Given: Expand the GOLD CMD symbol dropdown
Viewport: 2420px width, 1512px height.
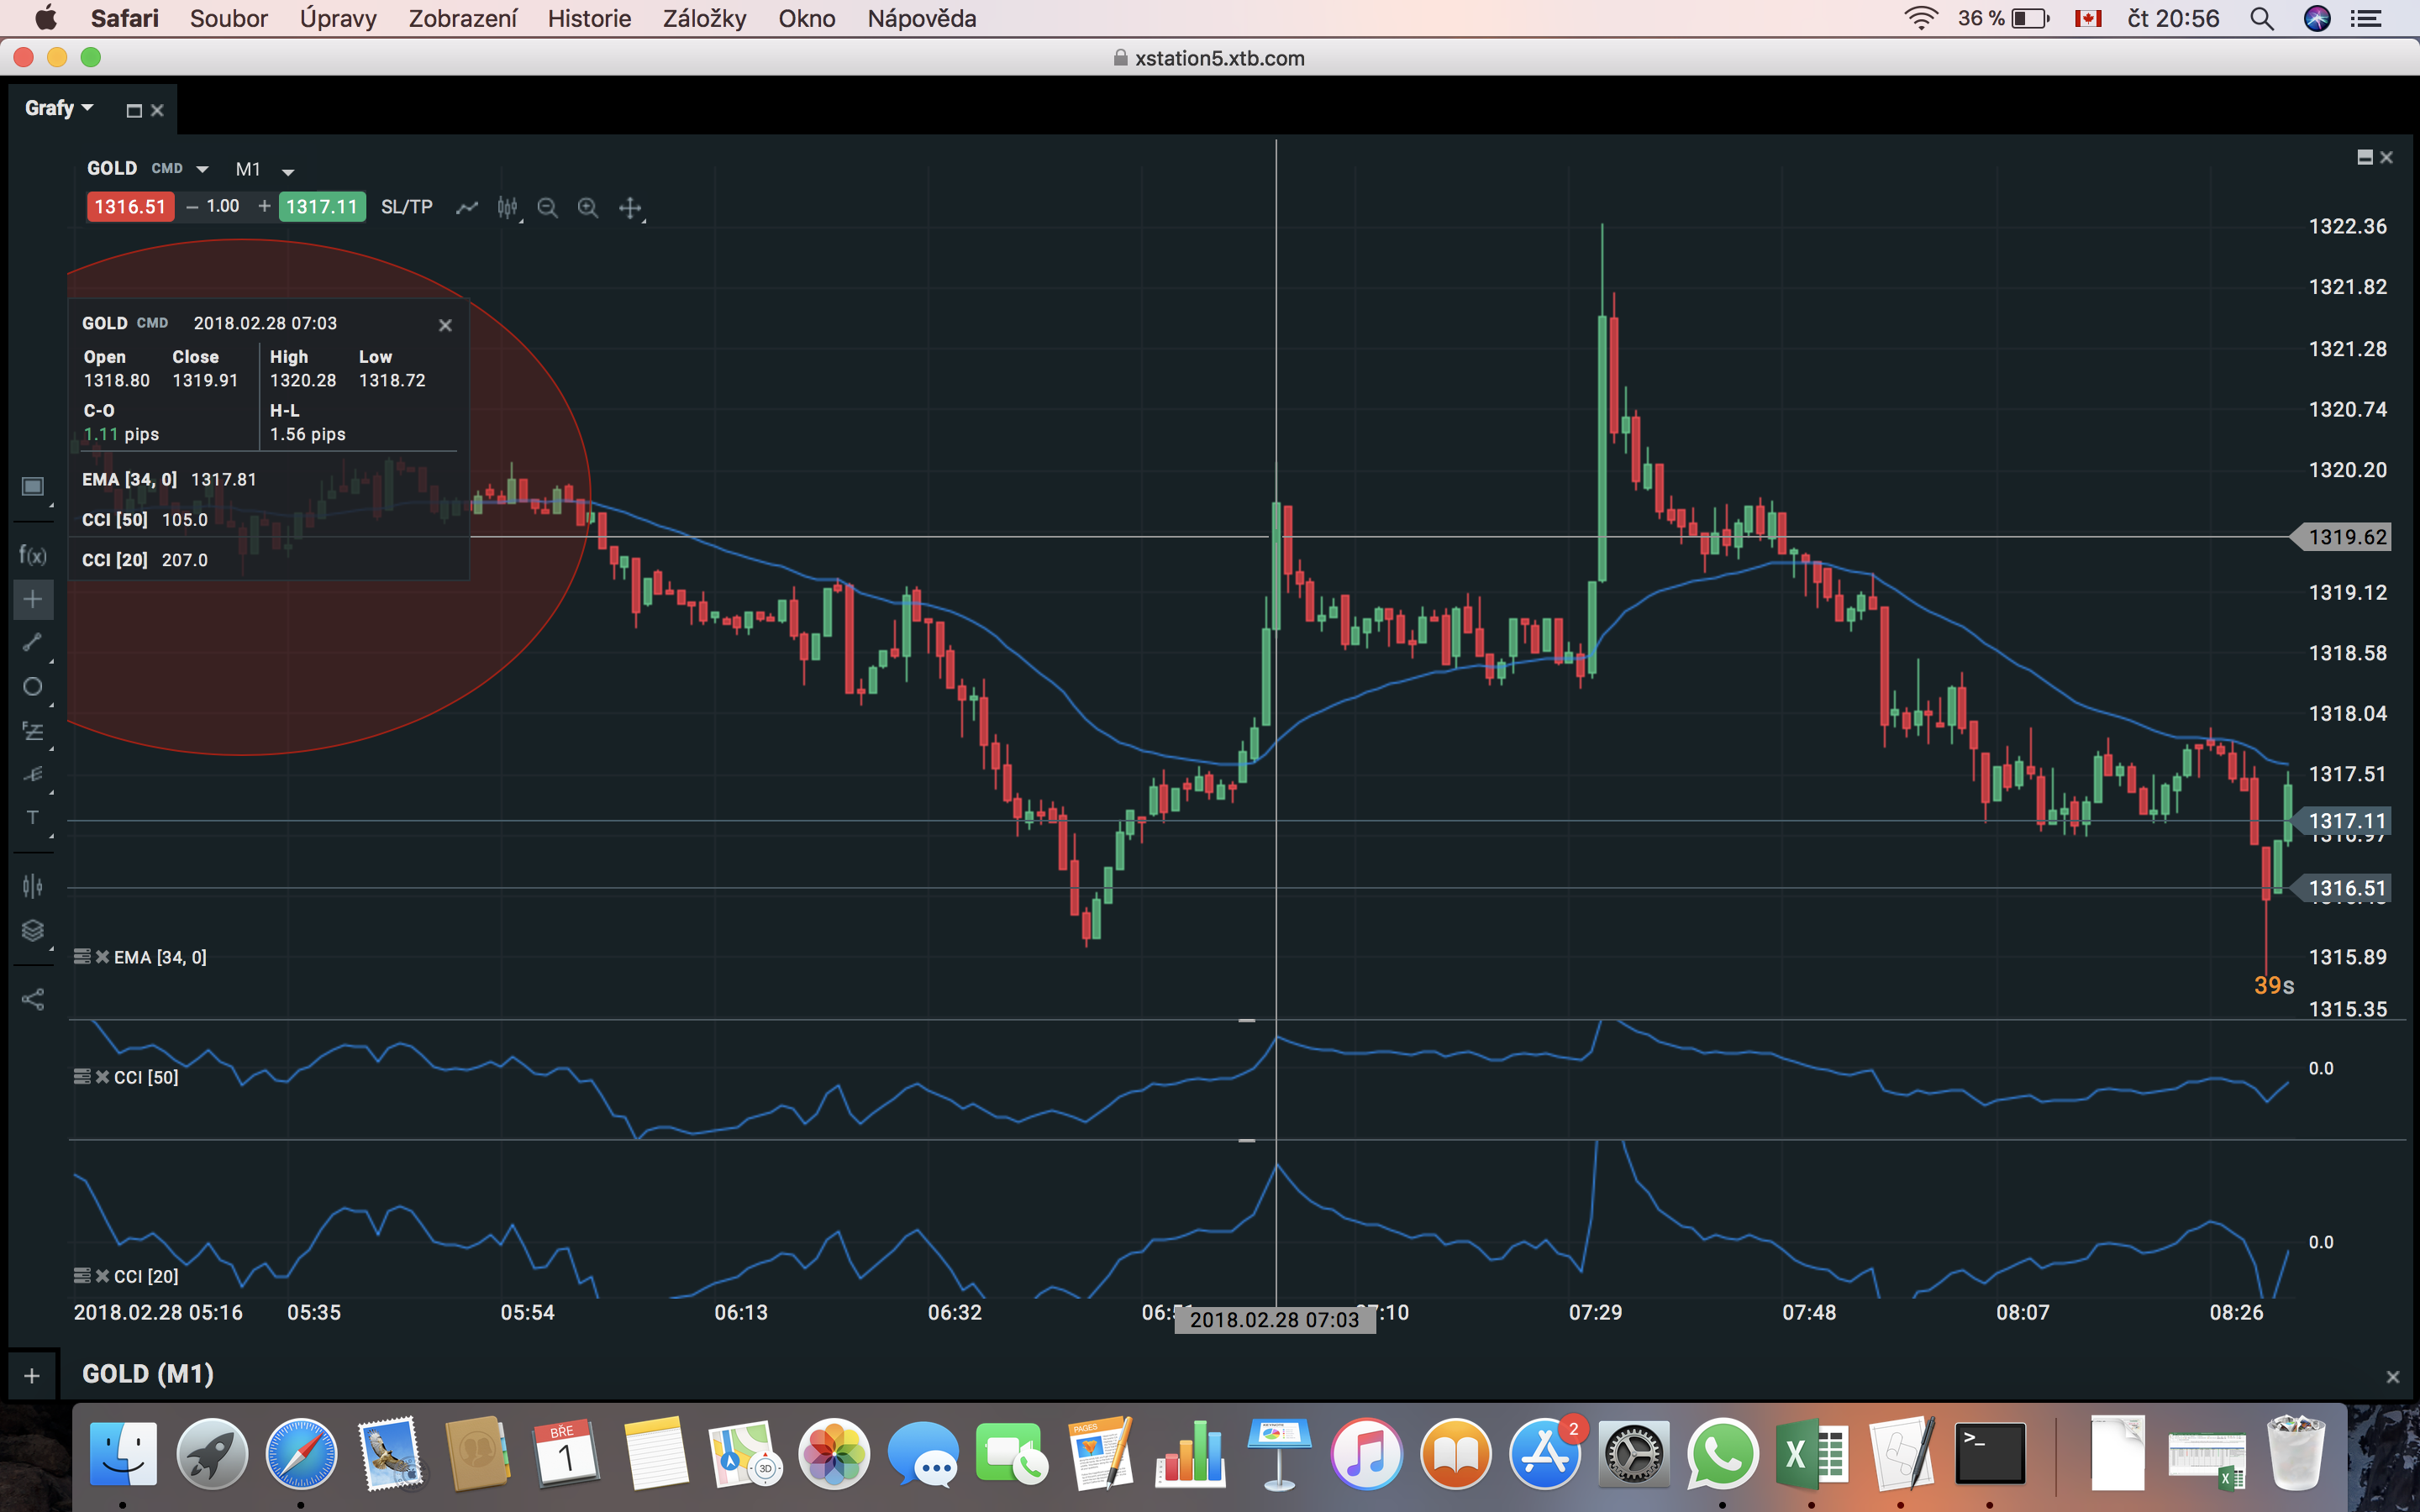Looking at the screenshot, I should click(x=202, y=169).
